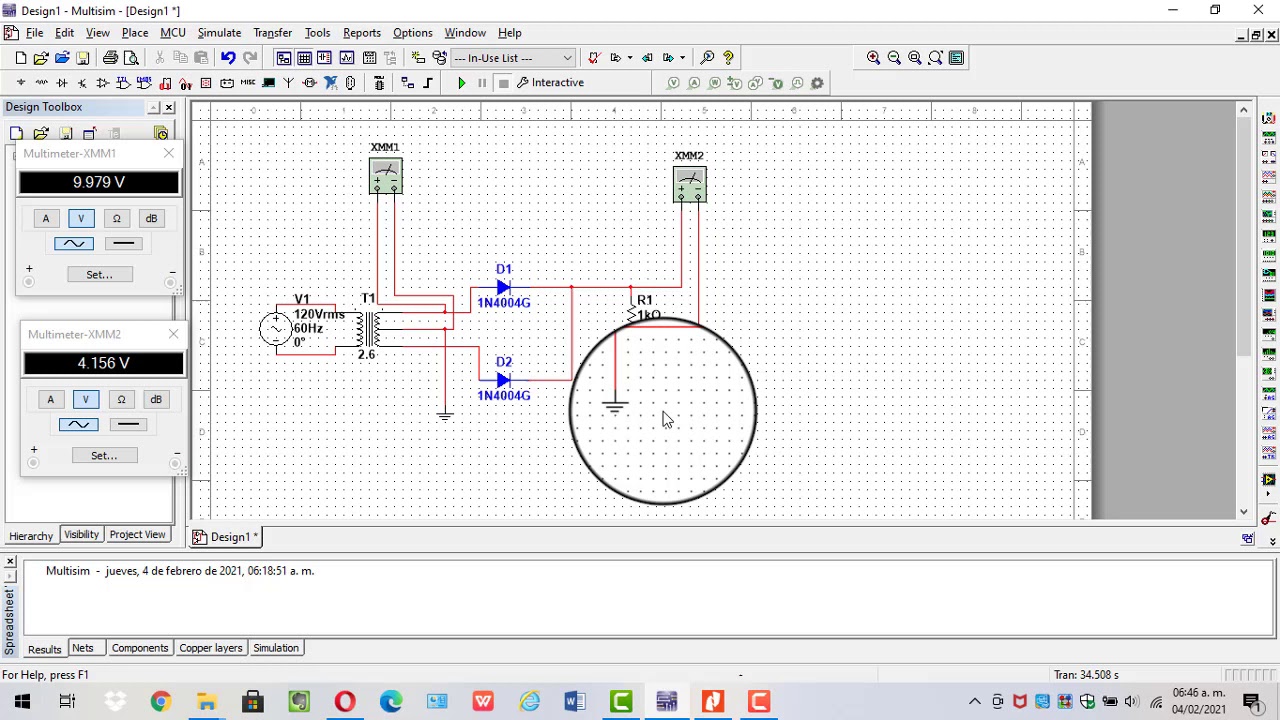The height and width of the screenshot is (720, 1280).
Task: Open the Simulate menu
Action: click(x=219, y=33)
